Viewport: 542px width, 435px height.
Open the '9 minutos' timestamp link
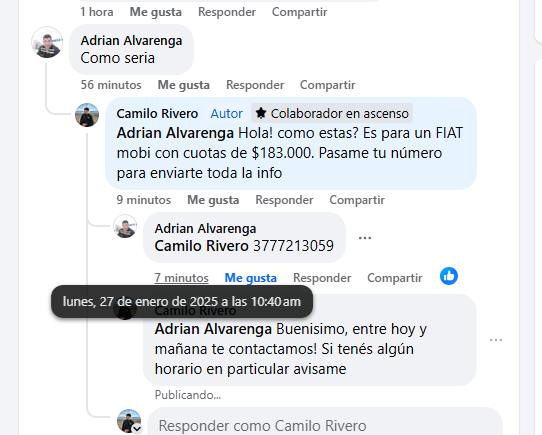144,200
